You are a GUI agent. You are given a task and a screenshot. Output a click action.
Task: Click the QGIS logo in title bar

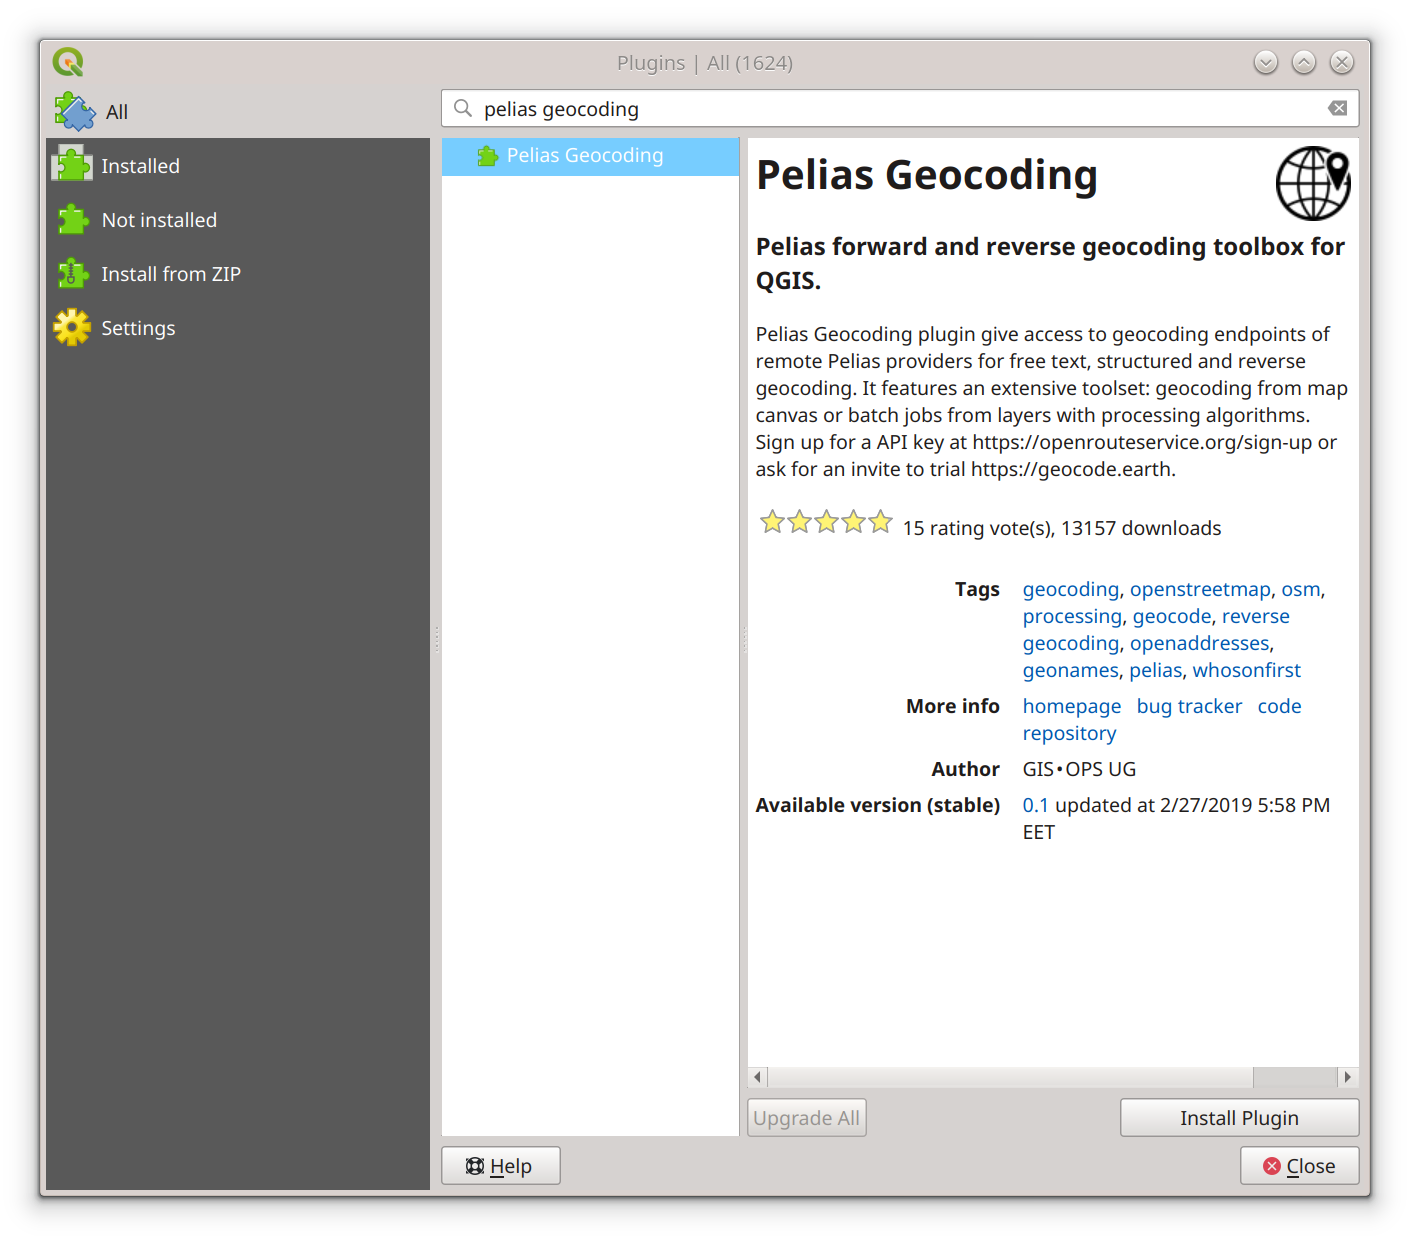68,62
